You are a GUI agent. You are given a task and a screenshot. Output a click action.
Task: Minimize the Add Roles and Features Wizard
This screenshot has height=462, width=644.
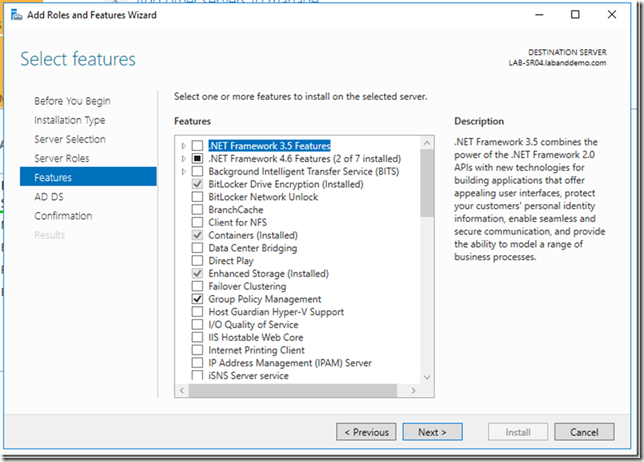click(539, 15)
